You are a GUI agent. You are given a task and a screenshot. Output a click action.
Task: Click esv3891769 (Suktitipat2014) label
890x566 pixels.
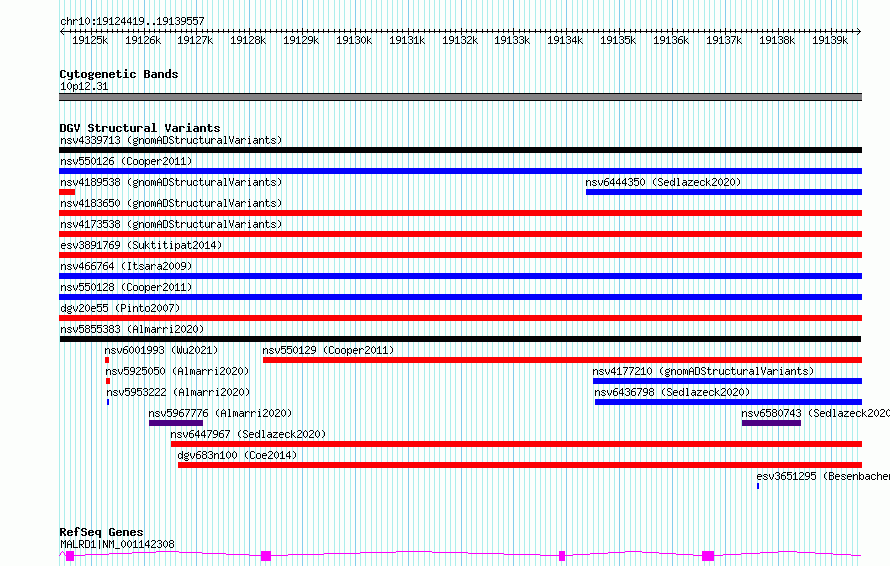pos(141,245)
